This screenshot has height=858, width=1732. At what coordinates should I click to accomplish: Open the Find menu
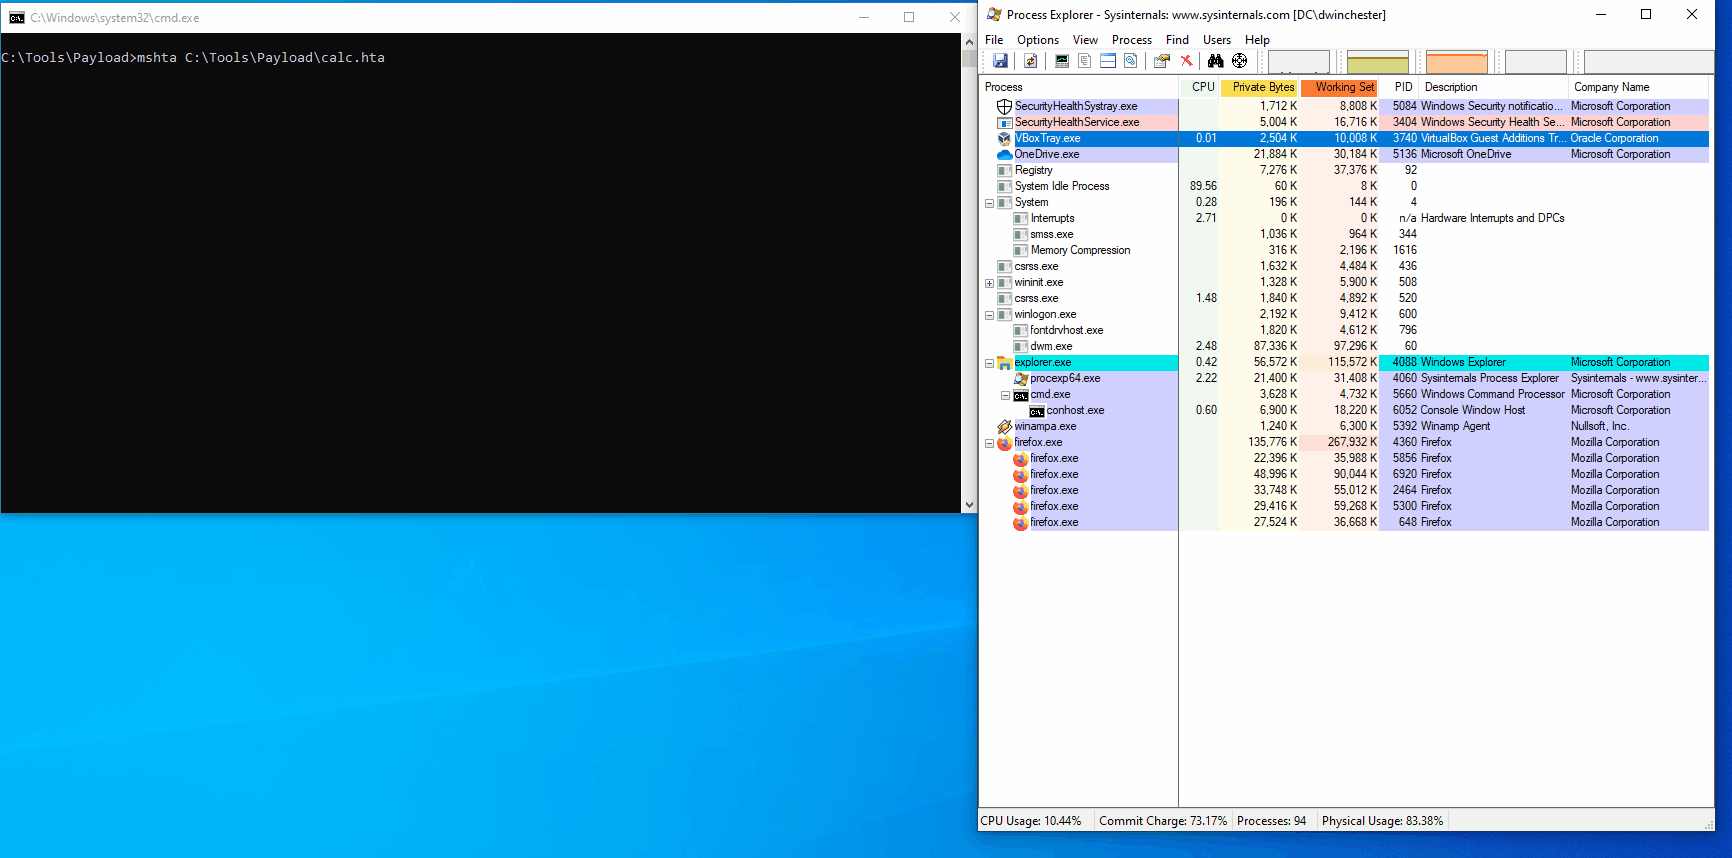1178,40
